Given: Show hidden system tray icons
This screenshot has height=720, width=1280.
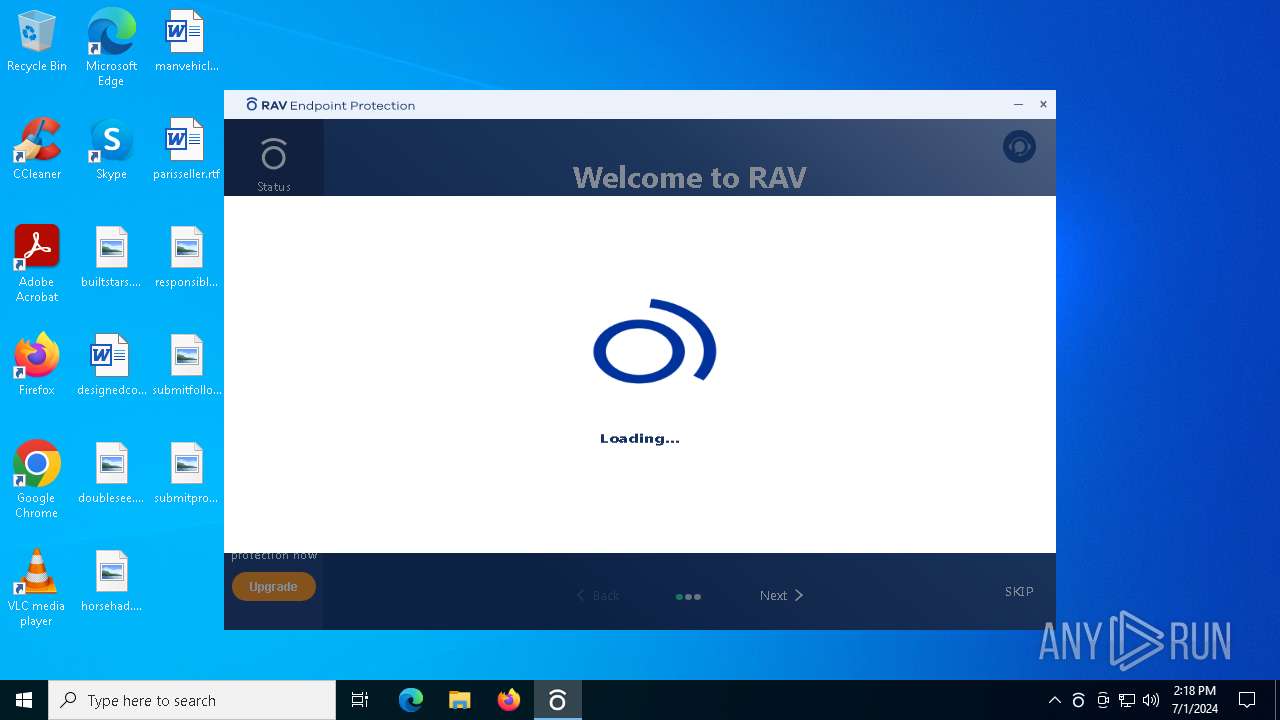Looking at the screenshot, I should pos(1054,700).
